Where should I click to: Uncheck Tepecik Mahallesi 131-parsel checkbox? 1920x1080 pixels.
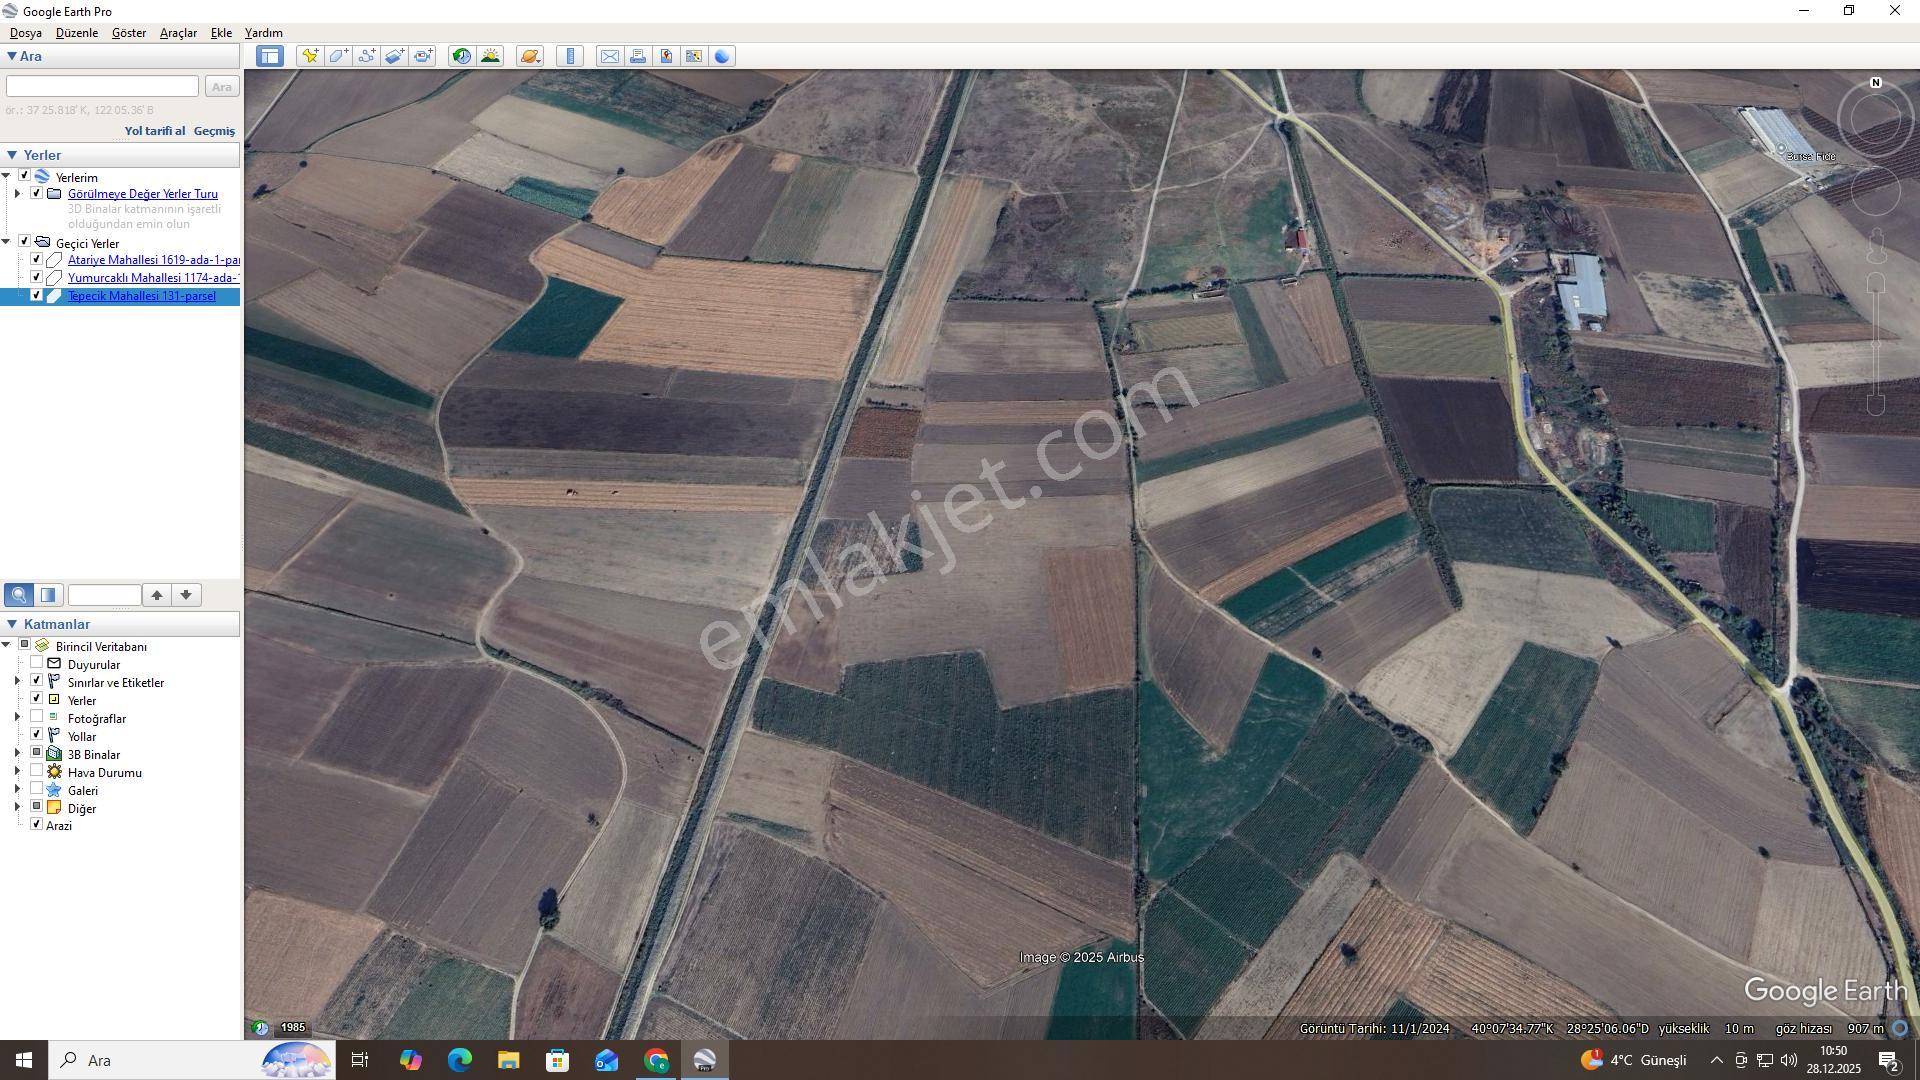tap(37, 295)
